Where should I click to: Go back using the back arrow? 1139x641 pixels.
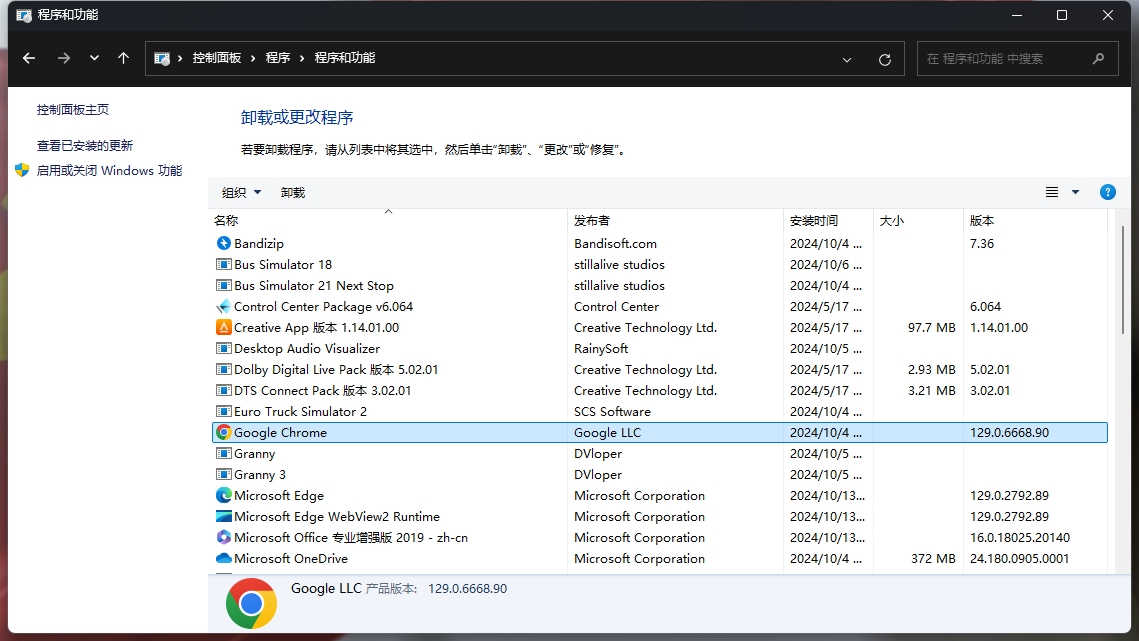(x=28, y=58)
